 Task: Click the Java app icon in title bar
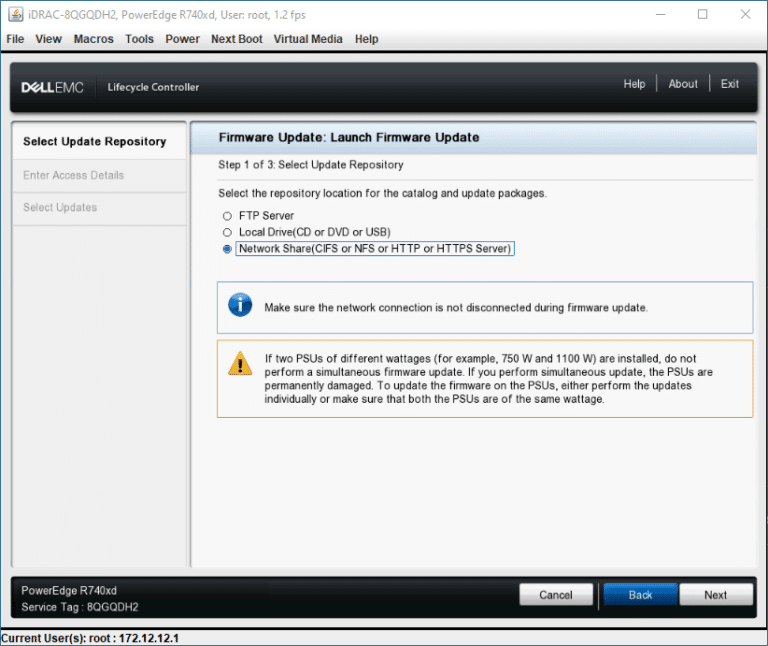(16, 14)
